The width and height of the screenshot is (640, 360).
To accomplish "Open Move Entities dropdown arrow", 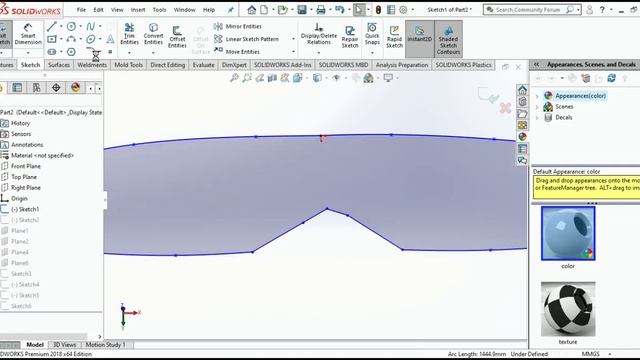I will pyautogui.click(x=293, y=52).
